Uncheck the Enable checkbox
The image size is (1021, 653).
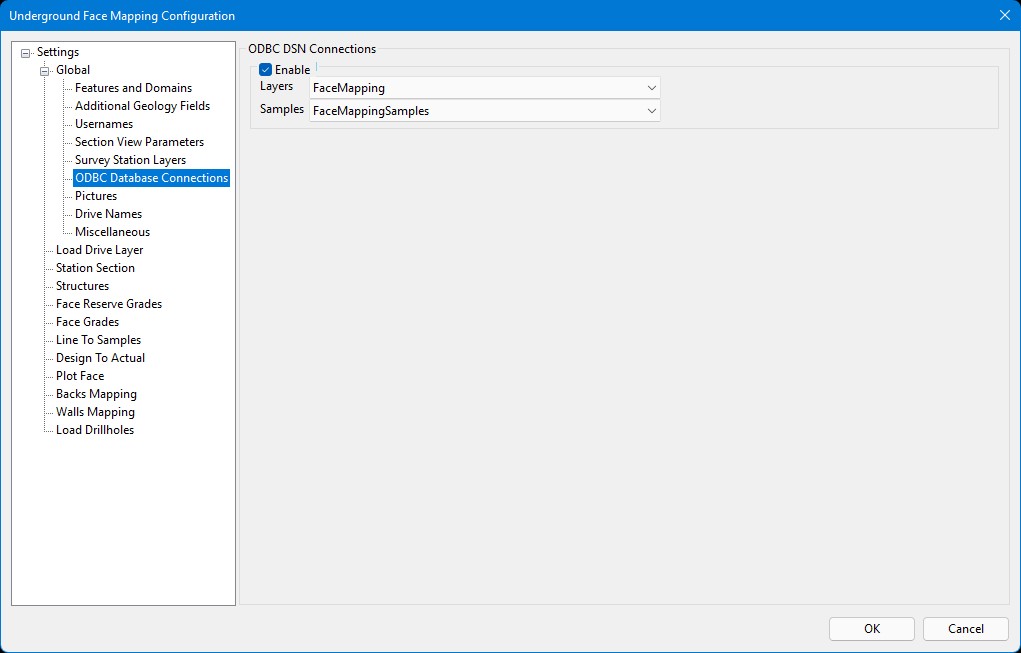266,70
